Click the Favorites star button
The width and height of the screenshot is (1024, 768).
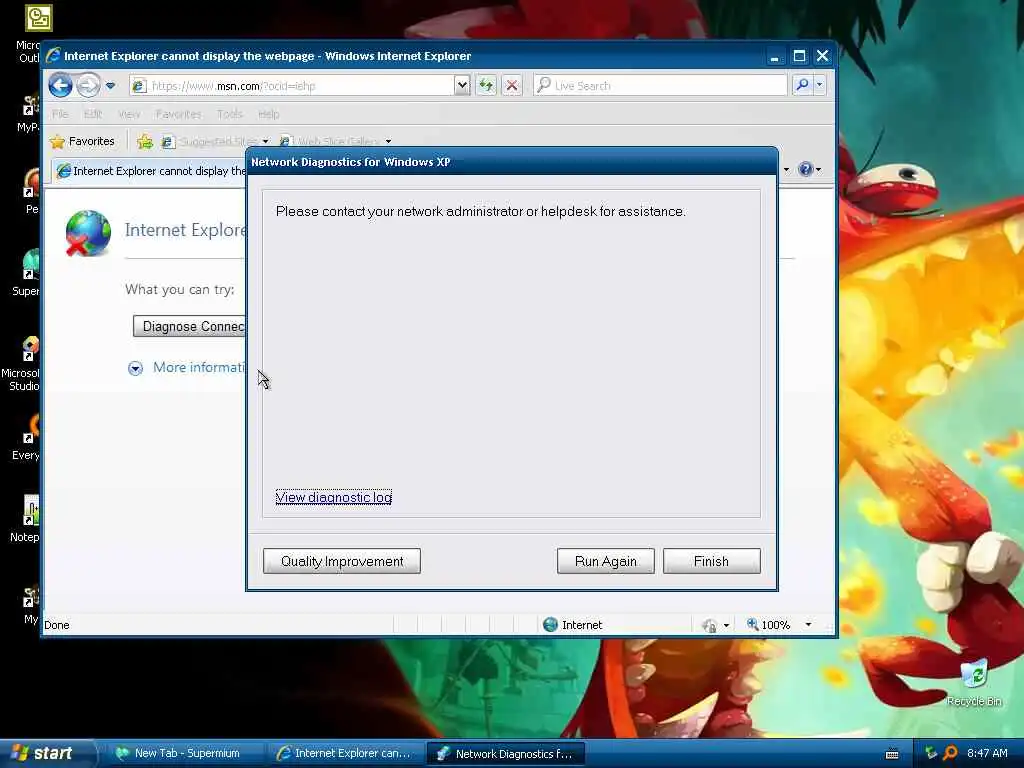[x=83, y=141]
